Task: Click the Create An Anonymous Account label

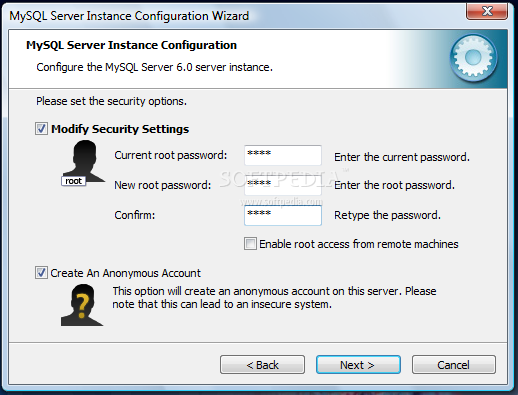Action: tap(125, 273)
